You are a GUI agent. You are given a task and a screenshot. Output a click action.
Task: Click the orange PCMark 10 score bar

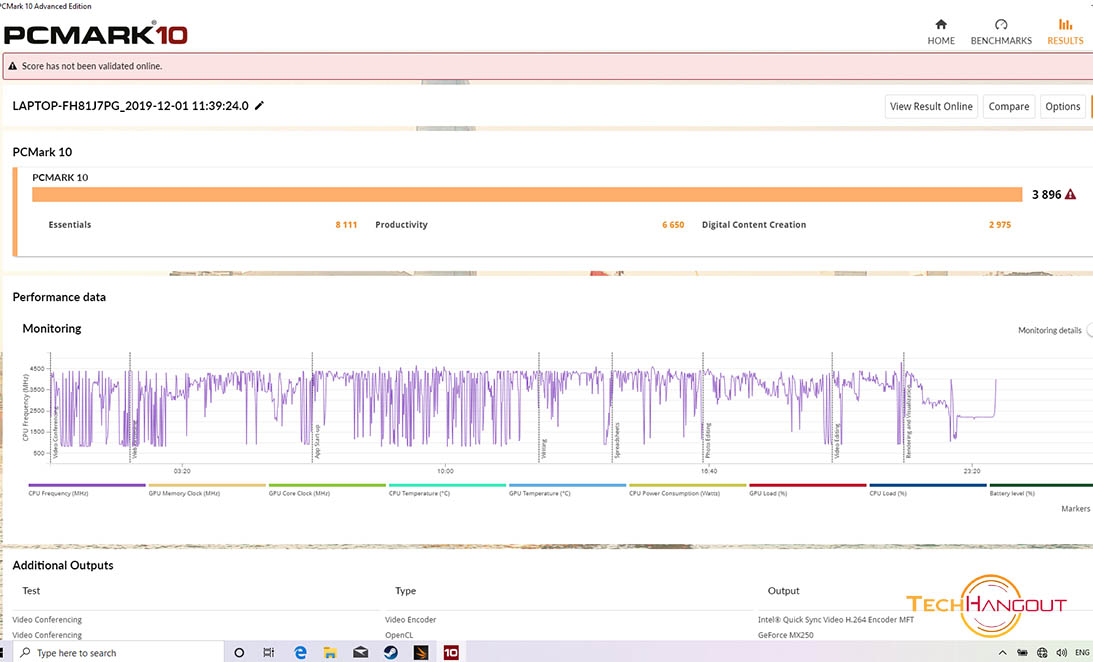527,194
